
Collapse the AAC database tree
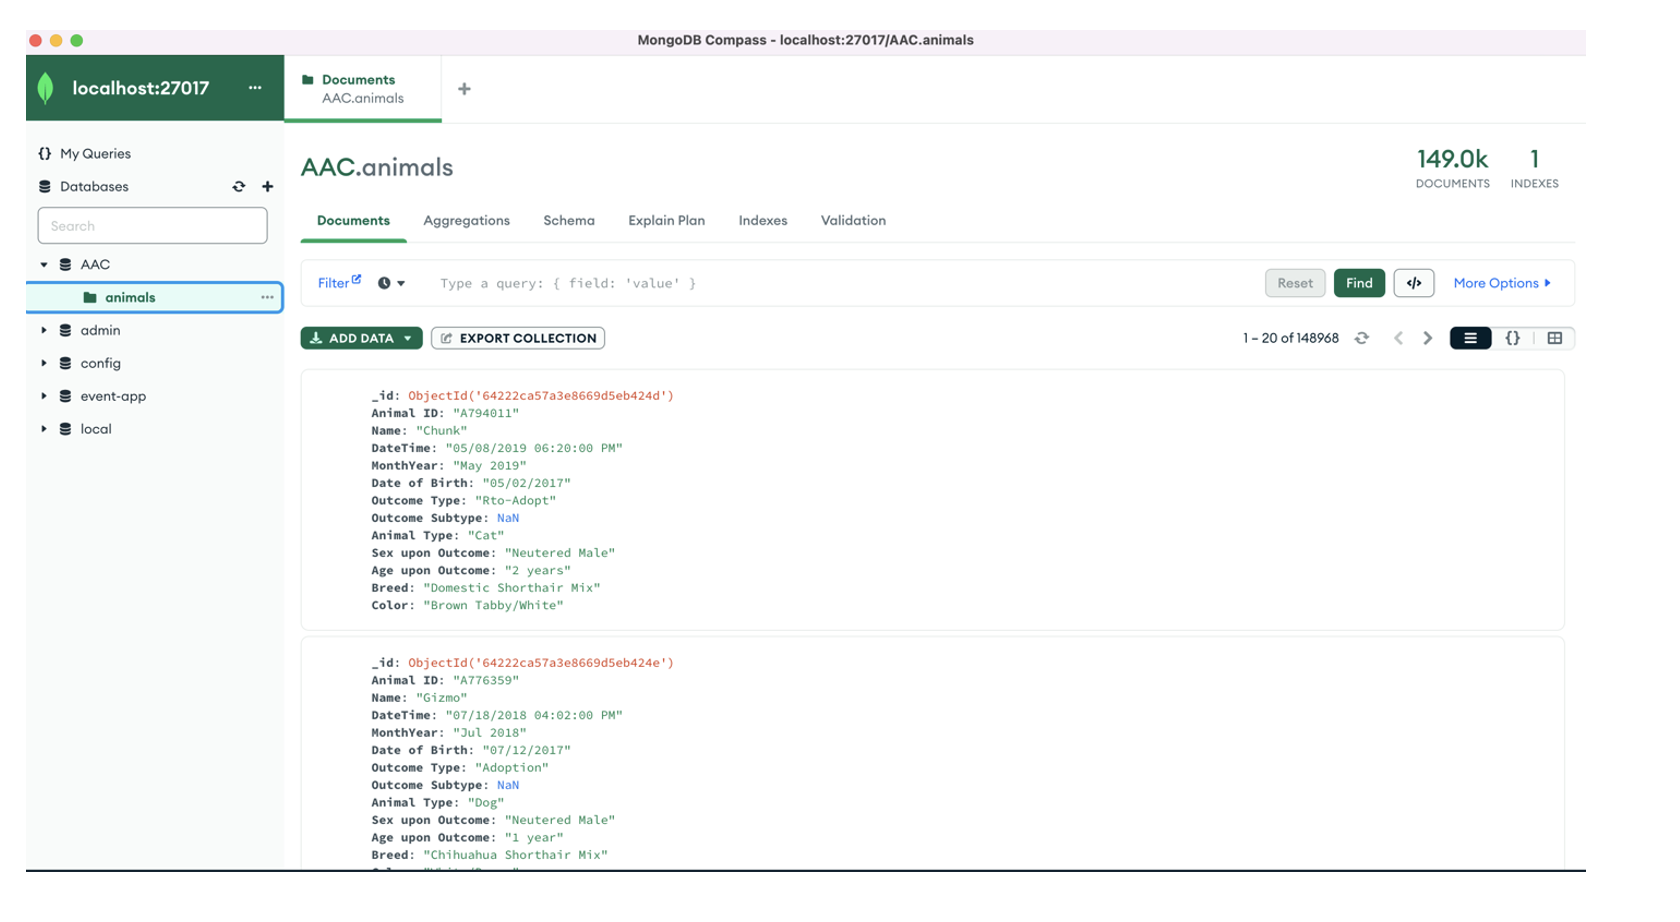coord(44,265)
